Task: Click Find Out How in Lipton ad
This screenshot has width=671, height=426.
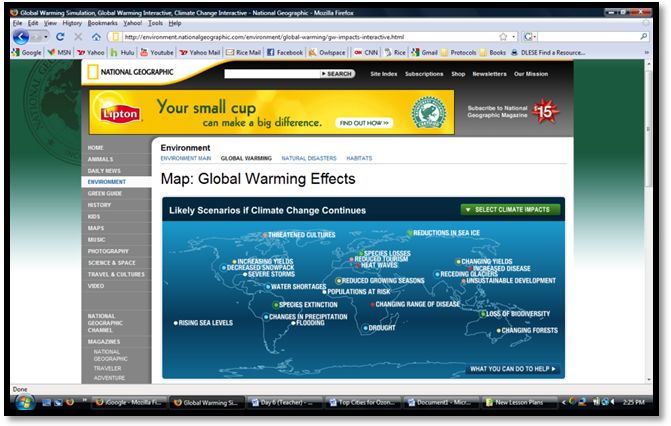Action: tap(364, 123)
